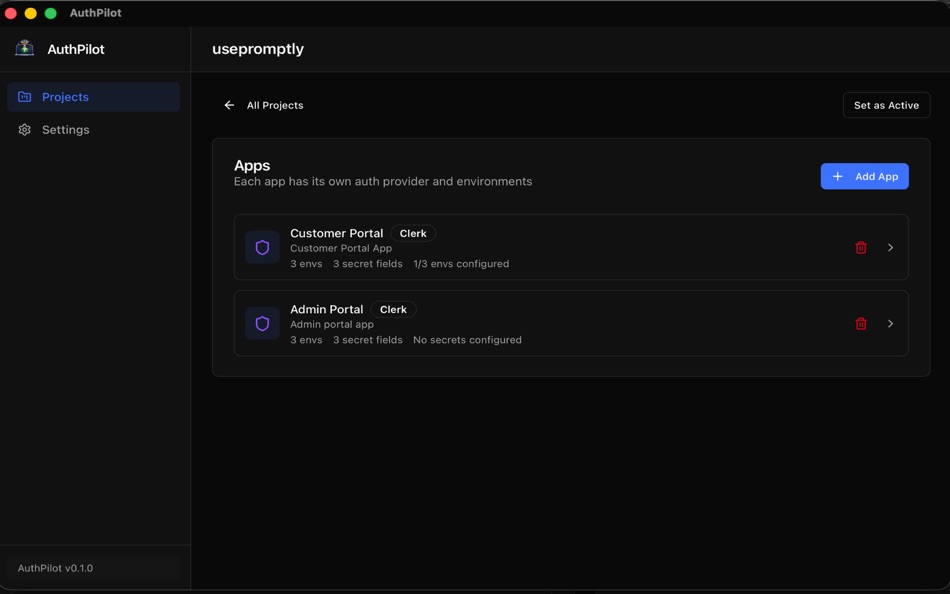The height and width of the screenshot is (594, 950).
Task: Click the Clerk badge on Admin Portal
Action: pos(393,310)
